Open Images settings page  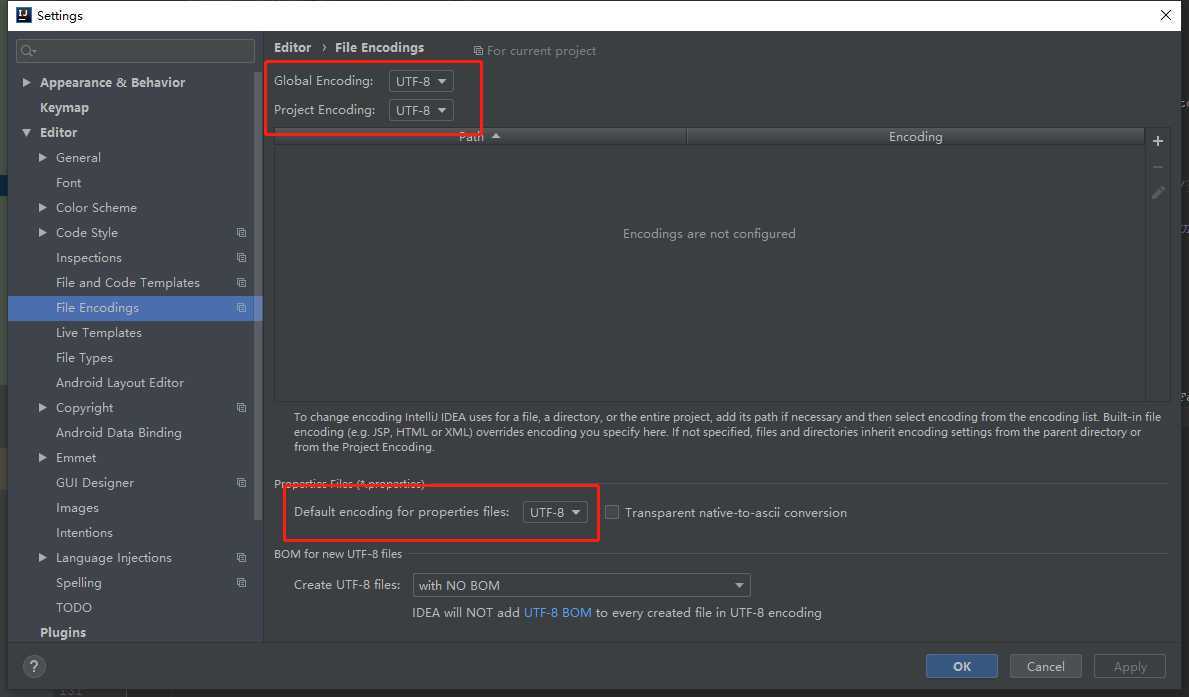77,508
